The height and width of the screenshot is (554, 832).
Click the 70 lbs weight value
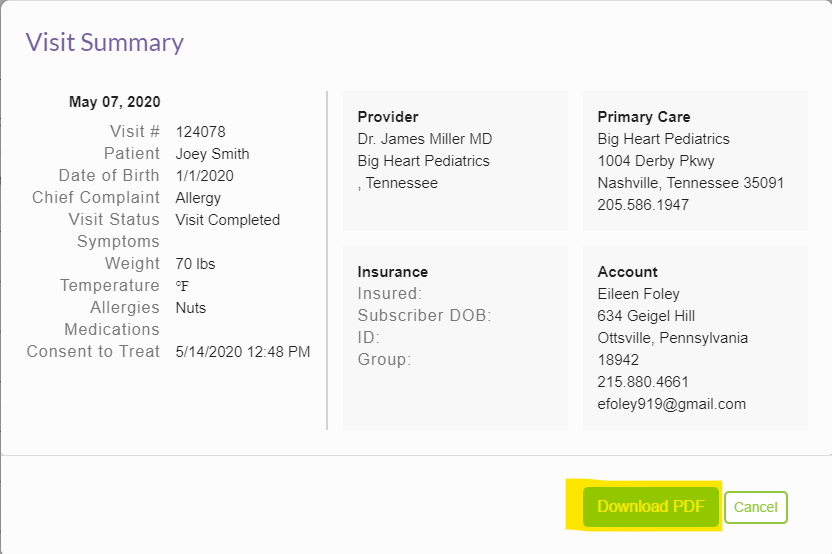point(195,264)
